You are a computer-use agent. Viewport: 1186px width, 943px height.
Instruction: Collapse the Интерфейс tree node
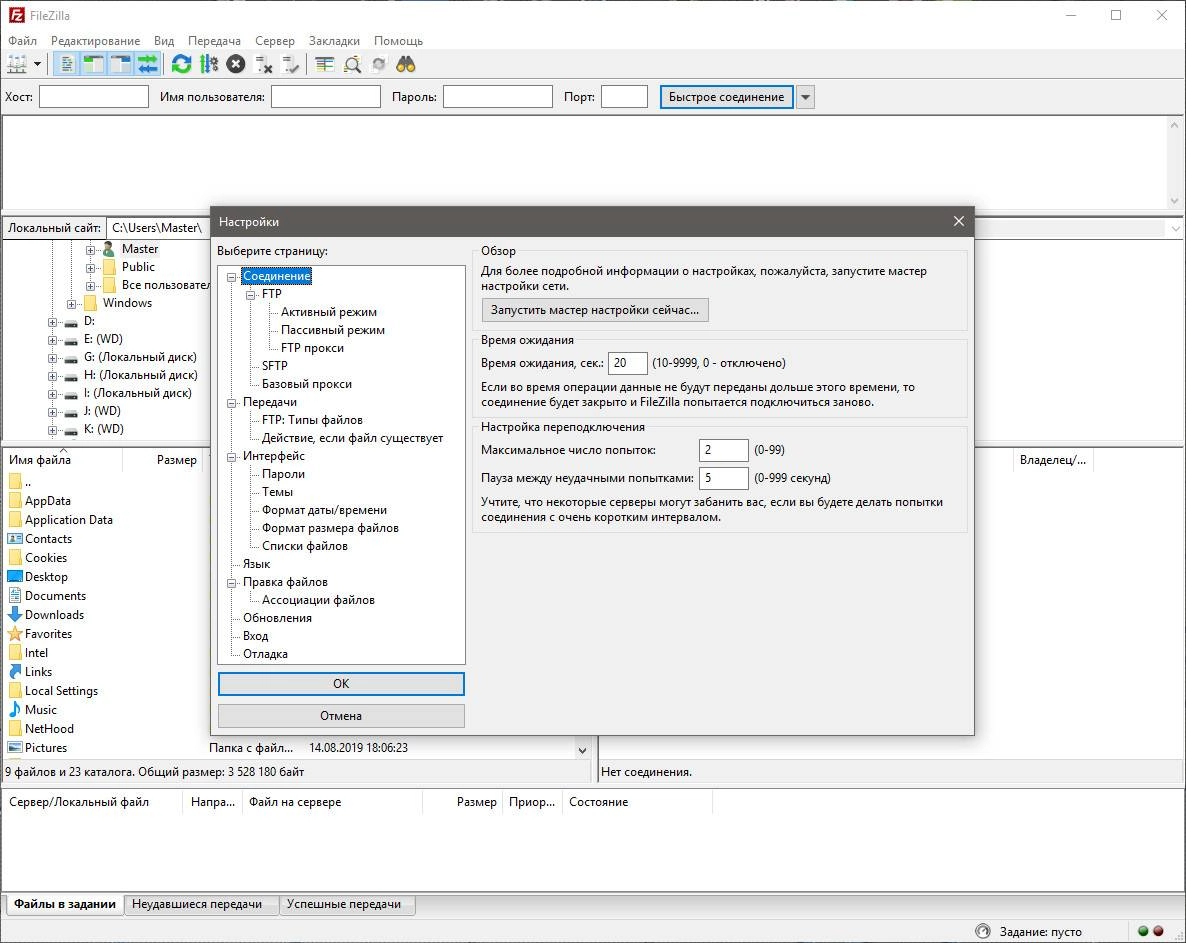231,457
